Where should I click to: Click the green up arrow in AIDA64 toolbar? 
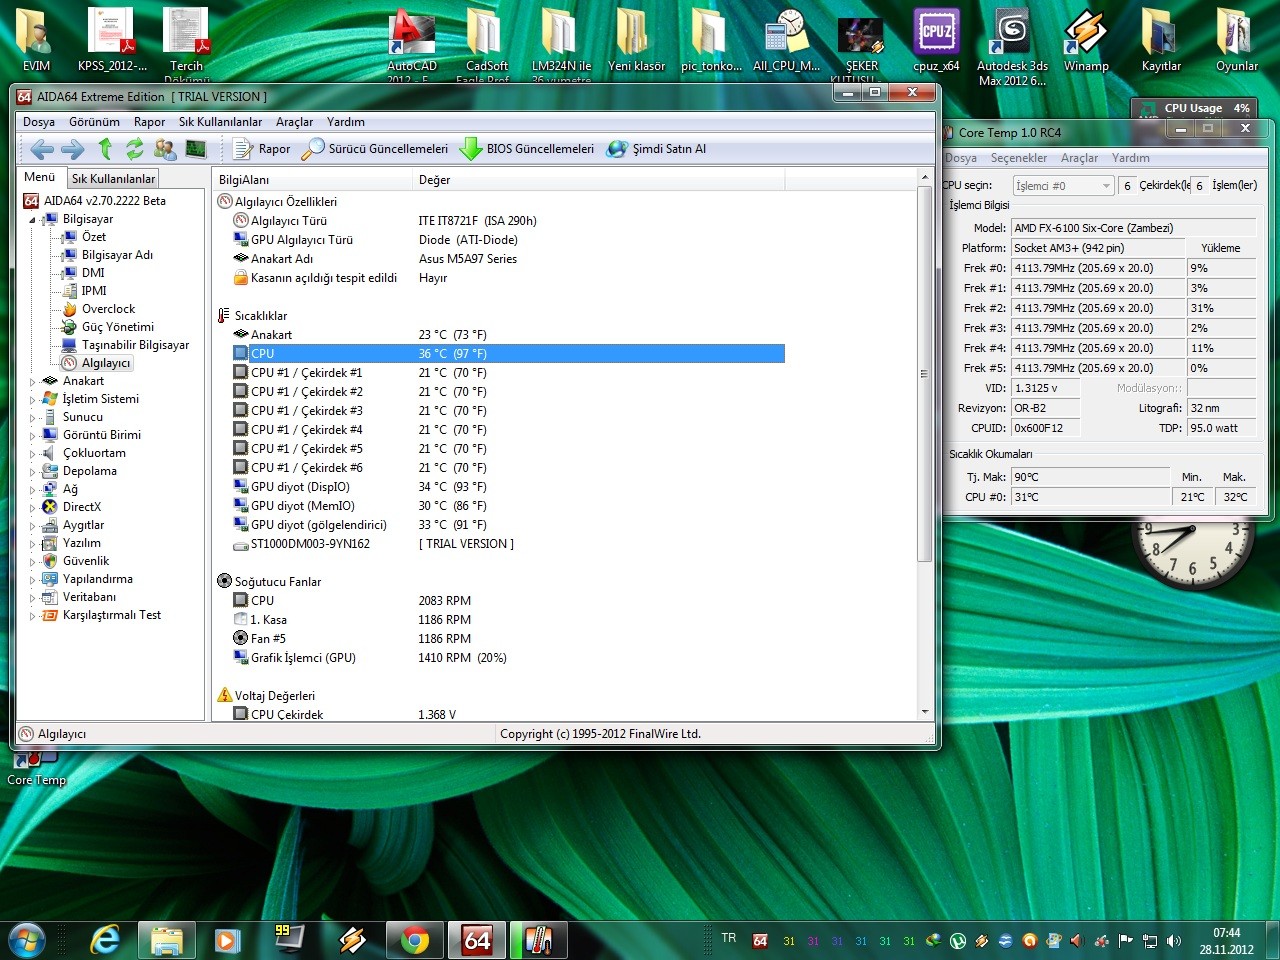point(105,149)
